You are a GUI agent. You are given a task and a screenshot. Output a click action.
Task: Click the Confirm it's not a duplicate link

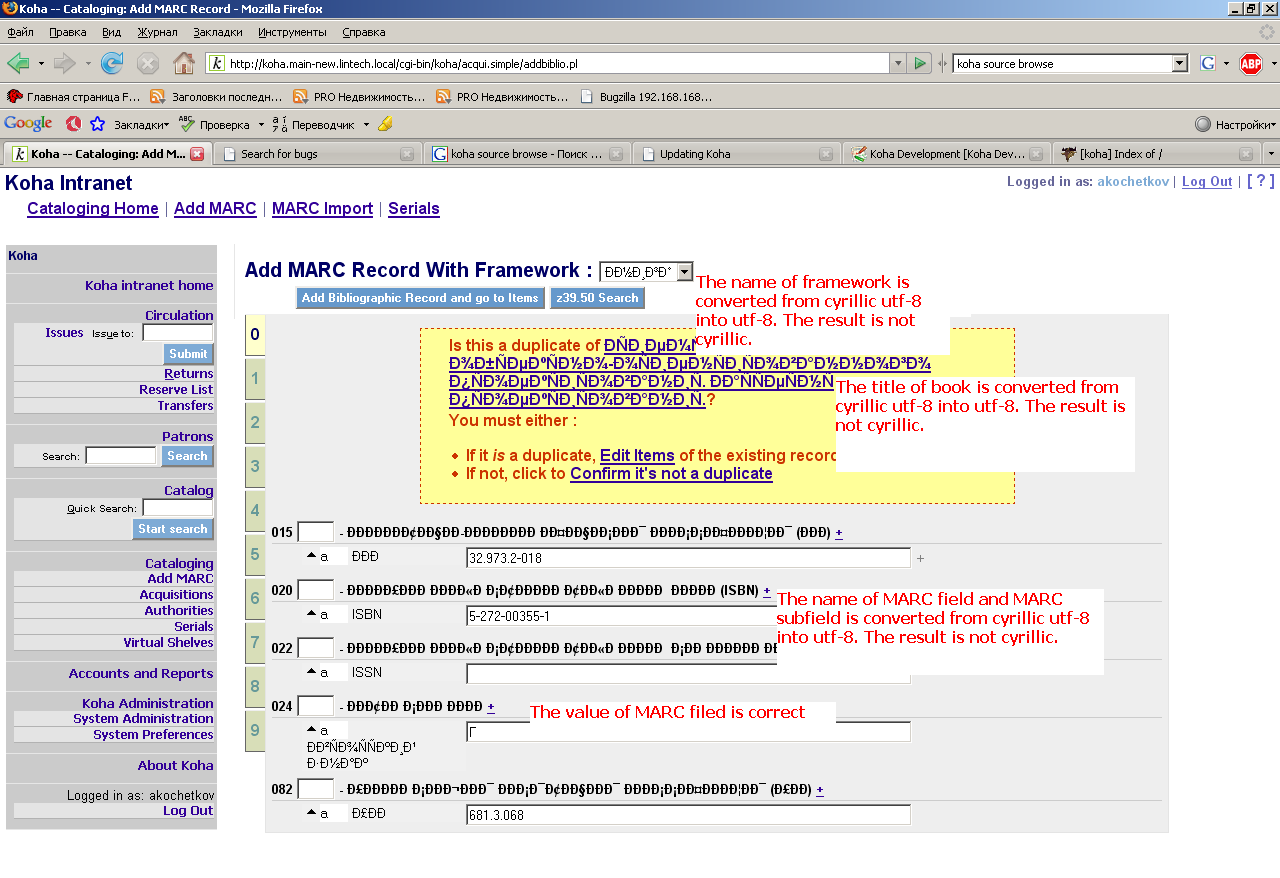(671, 473)
